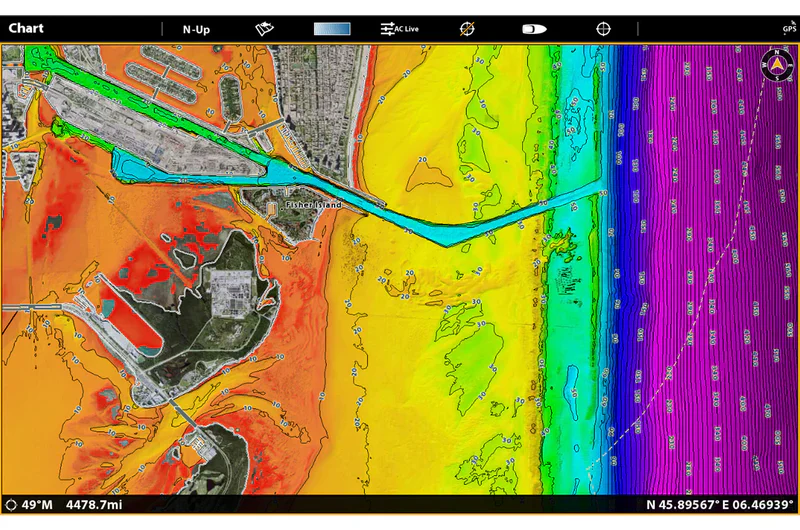Toggle the crossed-out waypoint target icon

point(467,29)
